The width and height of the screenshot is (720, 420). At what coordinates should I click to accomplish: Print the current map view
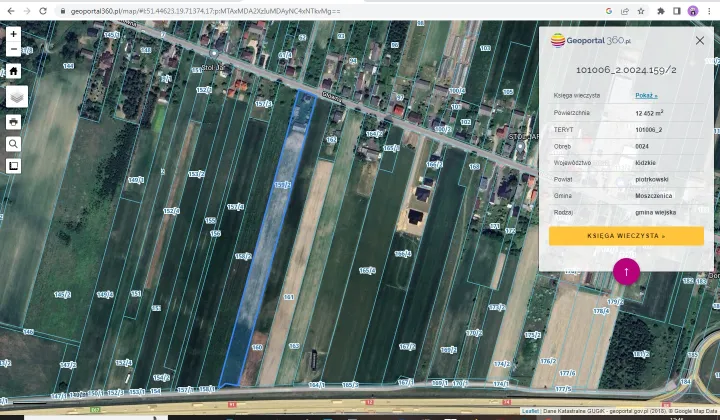click(x=14, y=121)
